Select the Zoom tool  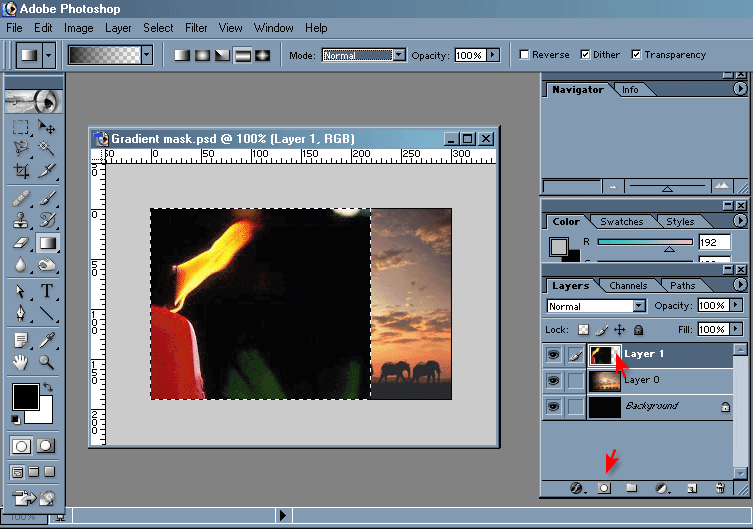coord(46,362)
